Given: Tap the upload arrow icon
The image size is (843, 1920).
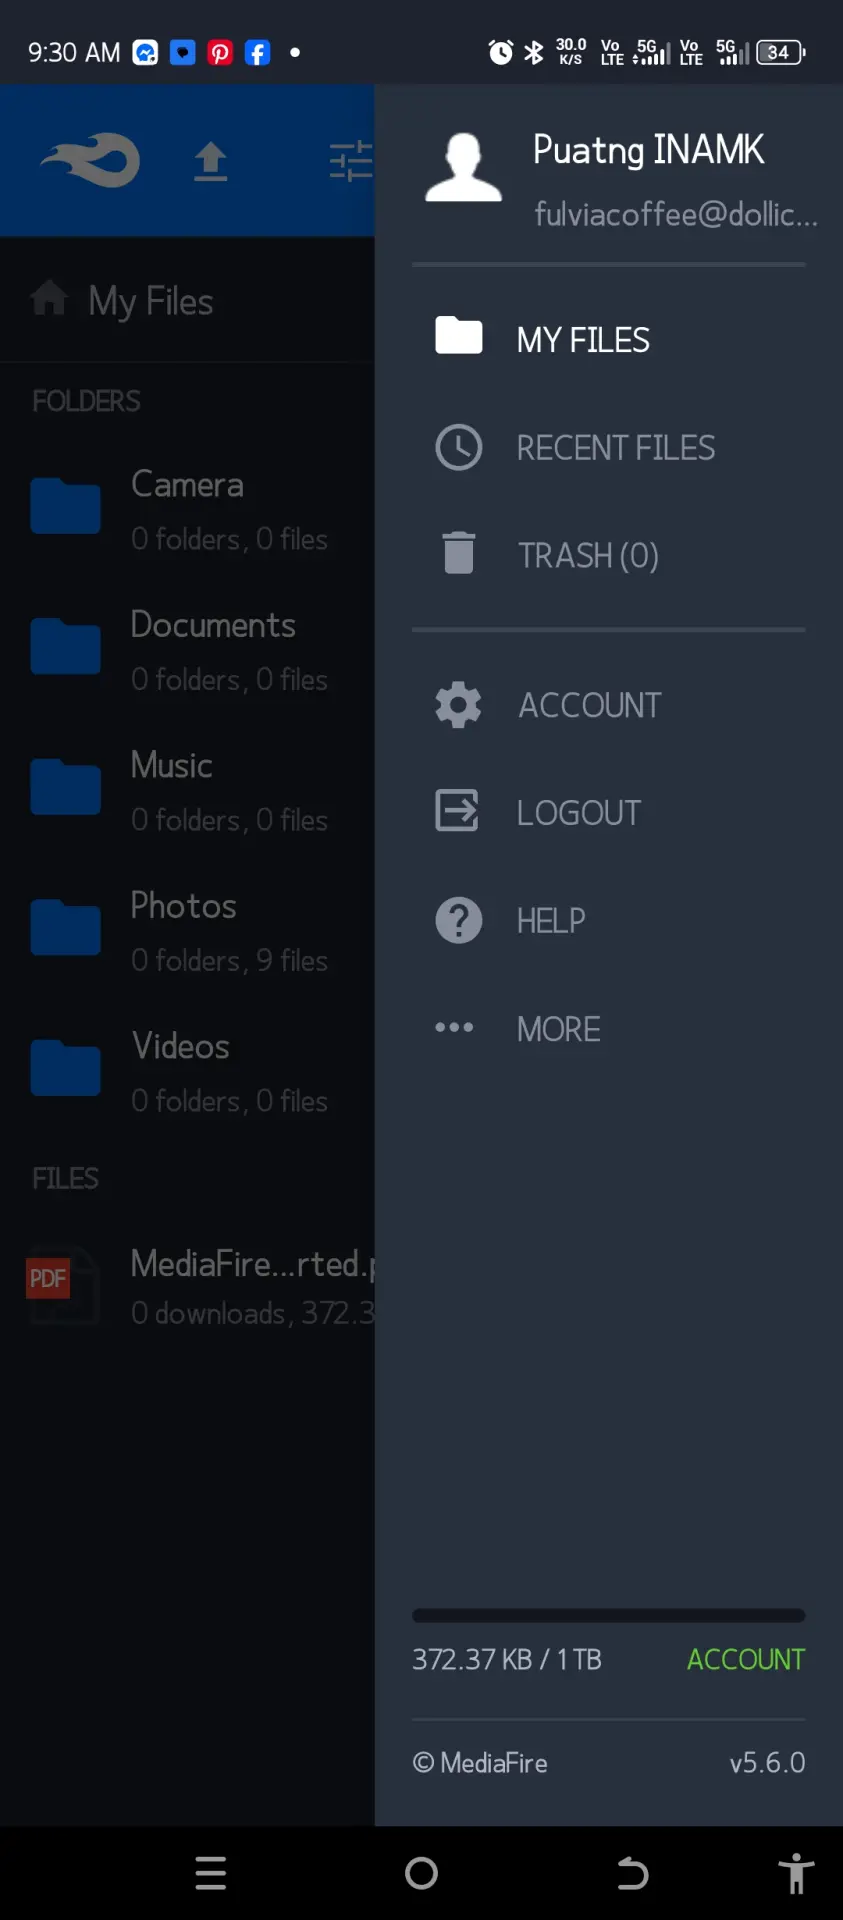Looking at the screenshot, I should 210,161.
